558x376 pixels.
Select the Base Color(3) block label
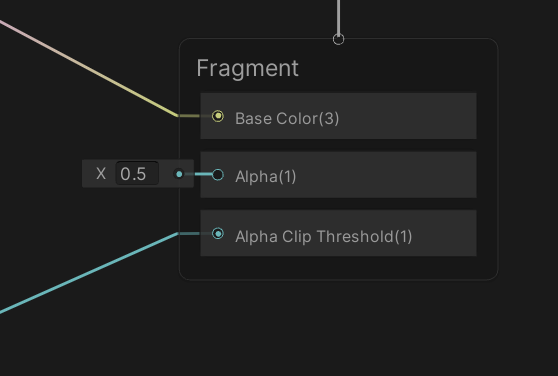tap(287, 118)
